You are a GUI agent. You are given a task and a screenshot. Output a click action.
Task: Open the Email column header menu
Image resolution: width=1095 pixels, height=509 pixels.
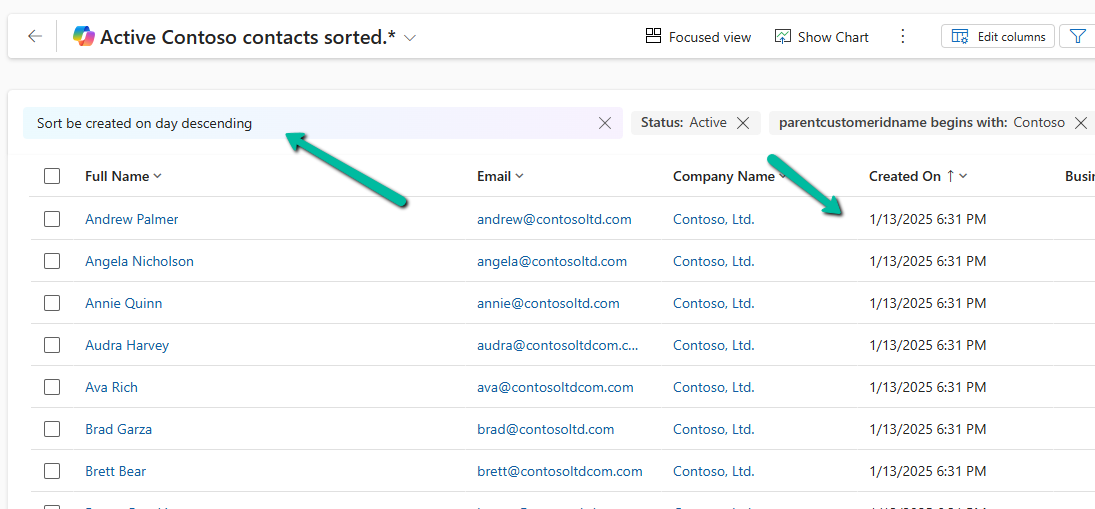500,176
